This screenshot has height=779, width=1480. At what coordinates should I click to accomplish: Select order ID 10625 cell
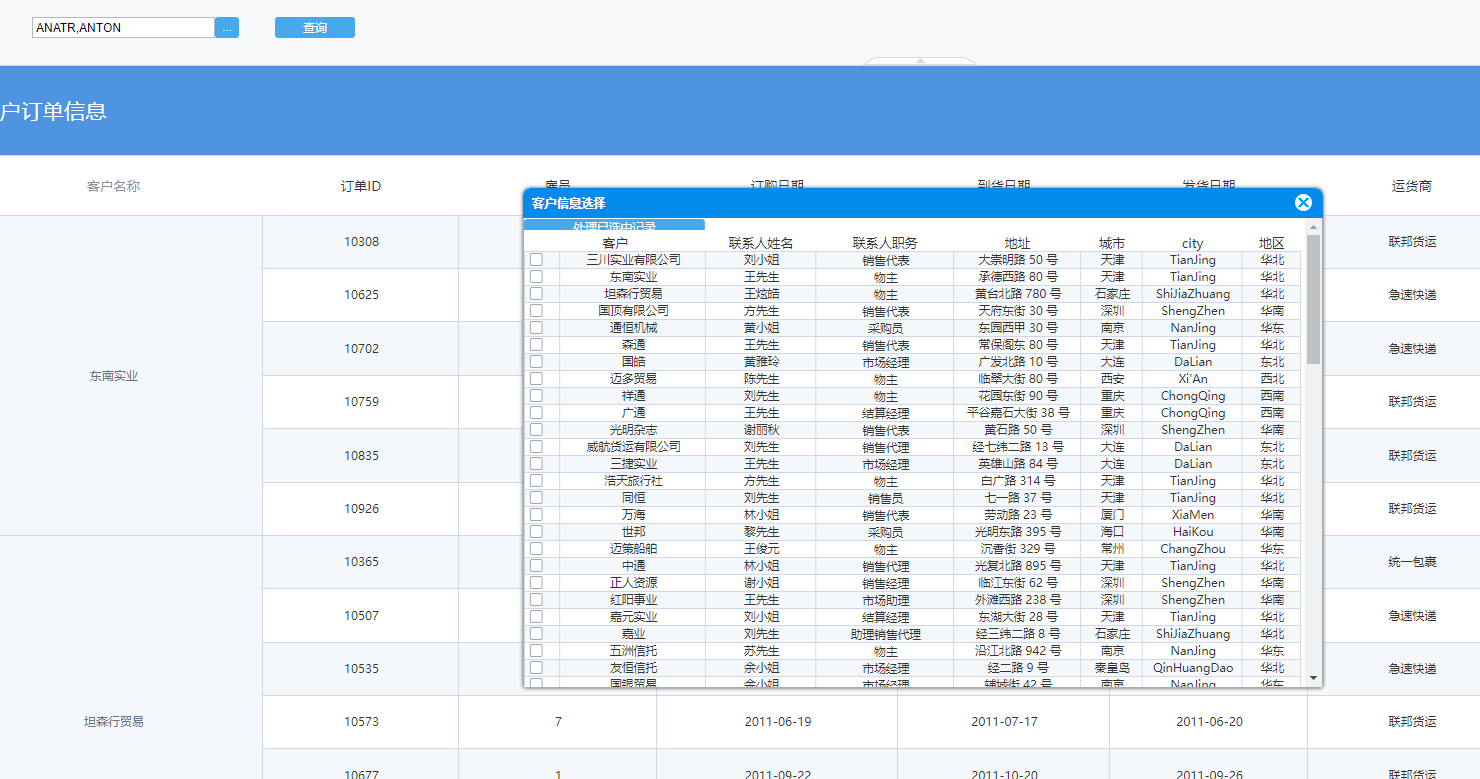(361, 295)
